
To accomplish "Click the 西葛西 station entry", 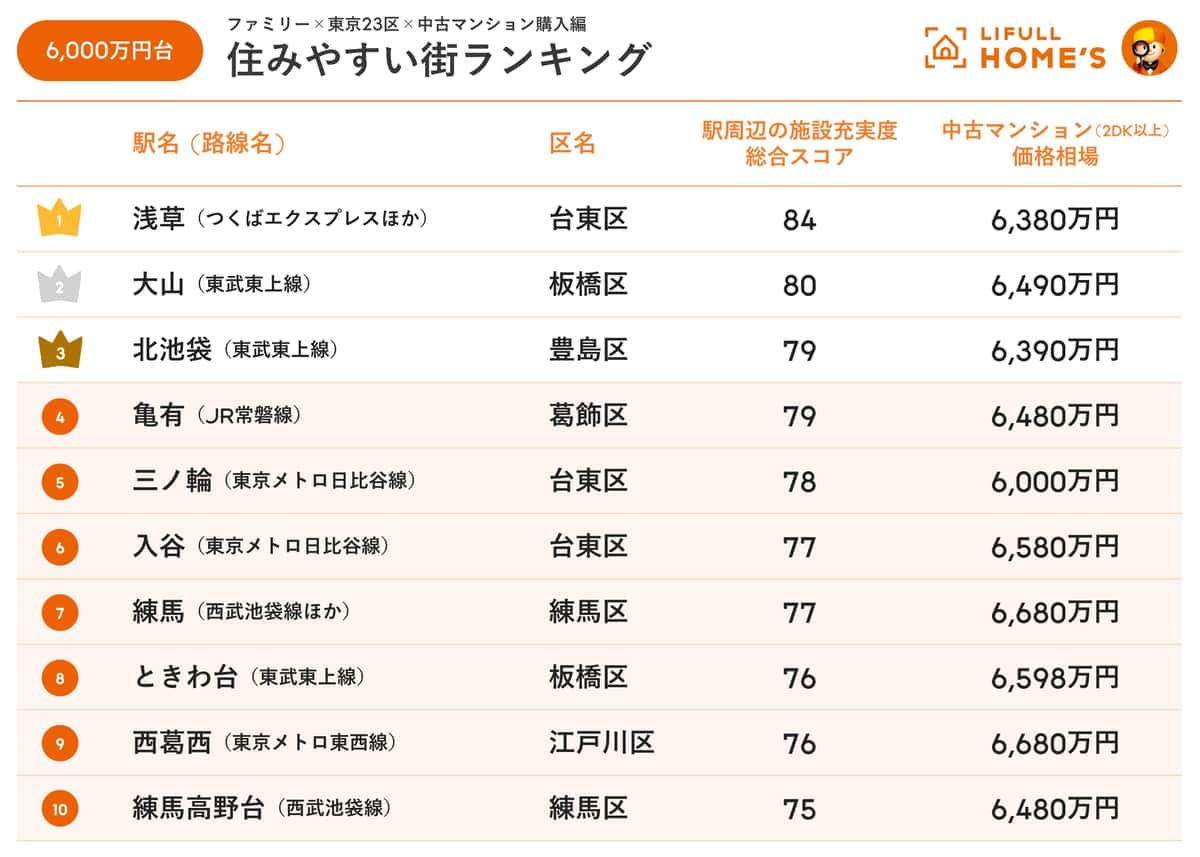I will [x=172, y=743].
